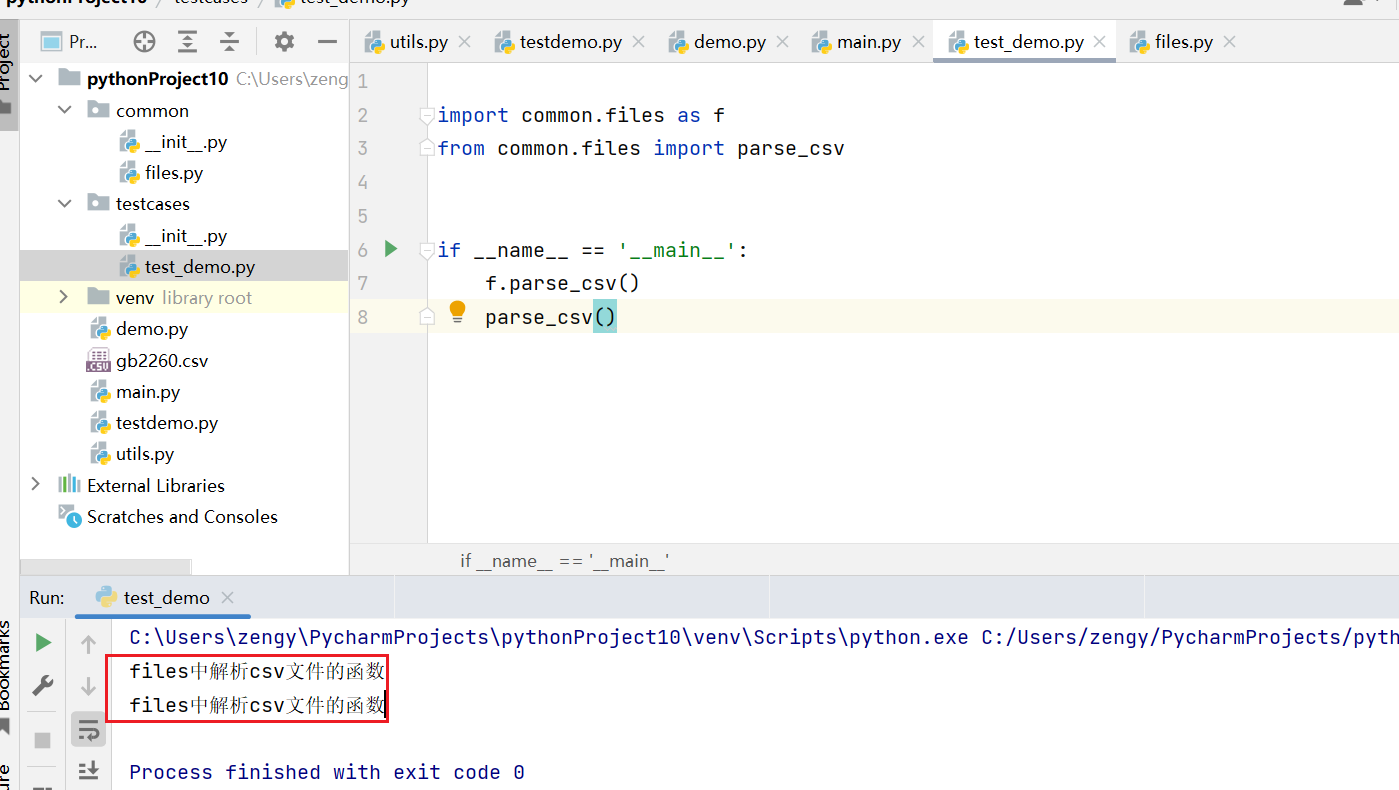Expand External Libraries node
Image resolution: width=1399 pixels, height=790 pixels.
(x=36, y=484)
